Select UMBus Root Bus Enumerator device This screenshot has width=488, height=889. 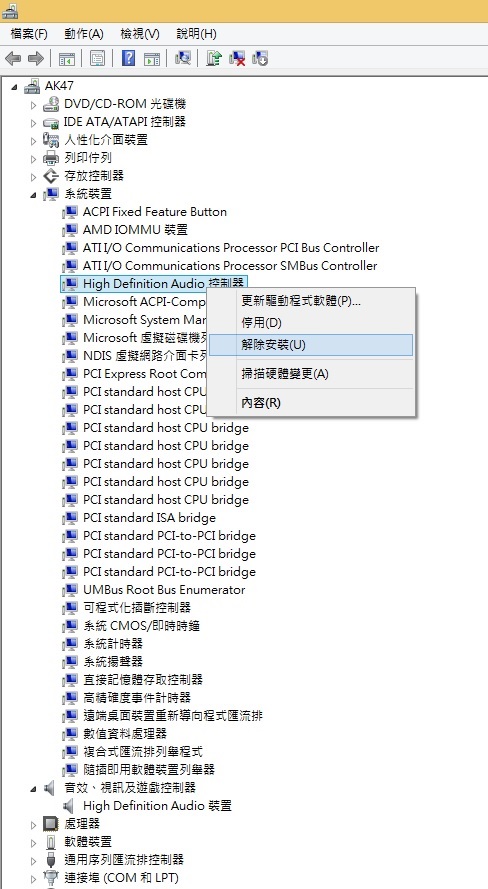click(164, 590)
